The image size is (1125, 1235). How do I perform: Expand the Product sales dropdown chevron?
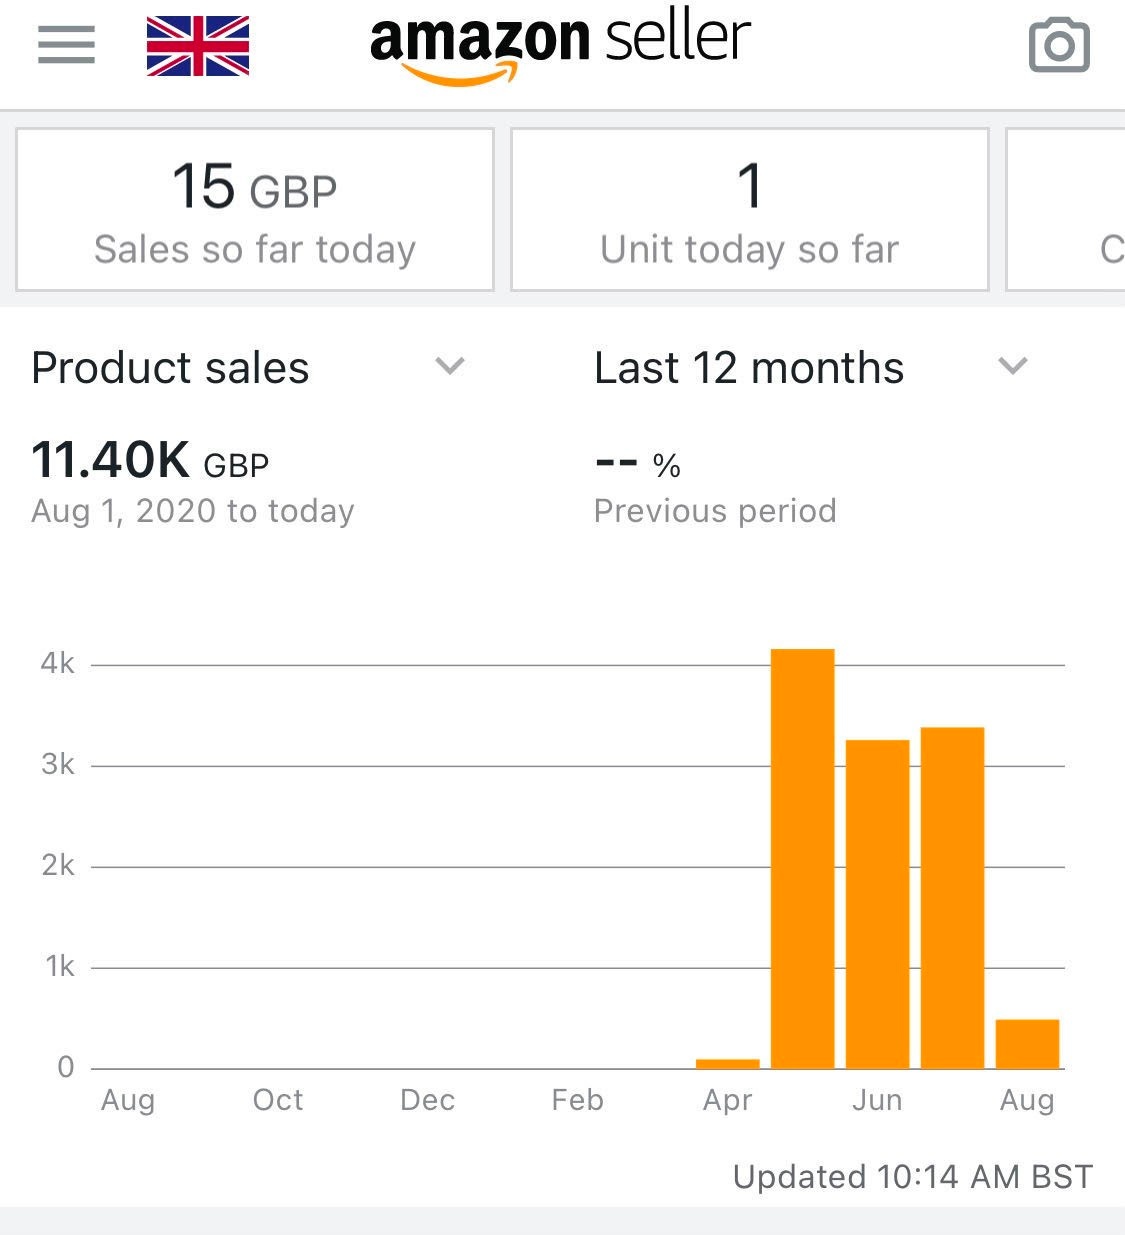click(x=450, y=366)
